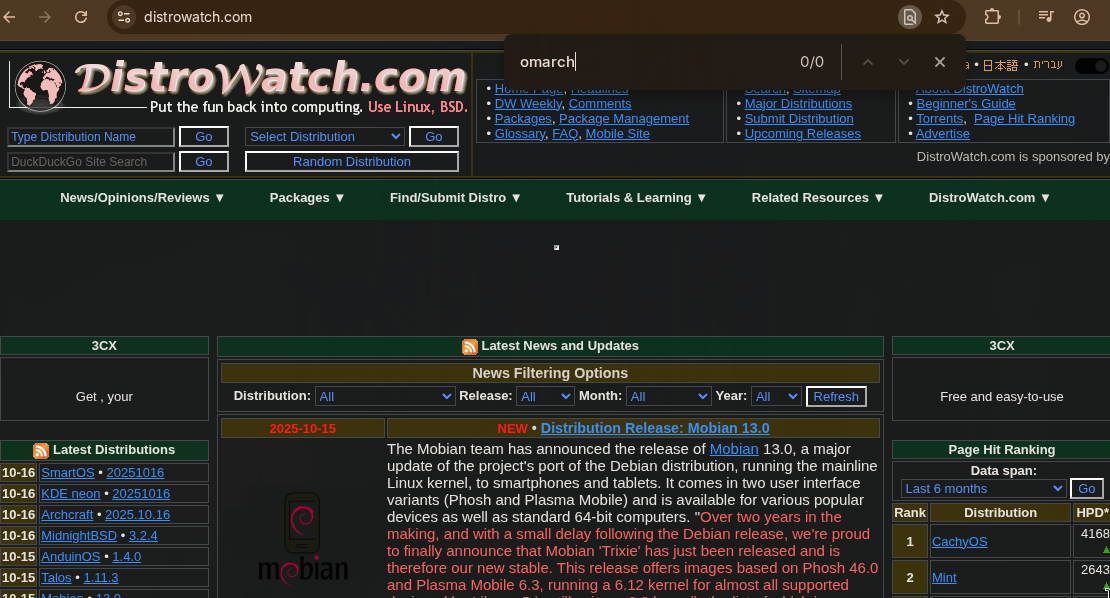
Task: Open the Glossary link
Action: click(520, 134)
